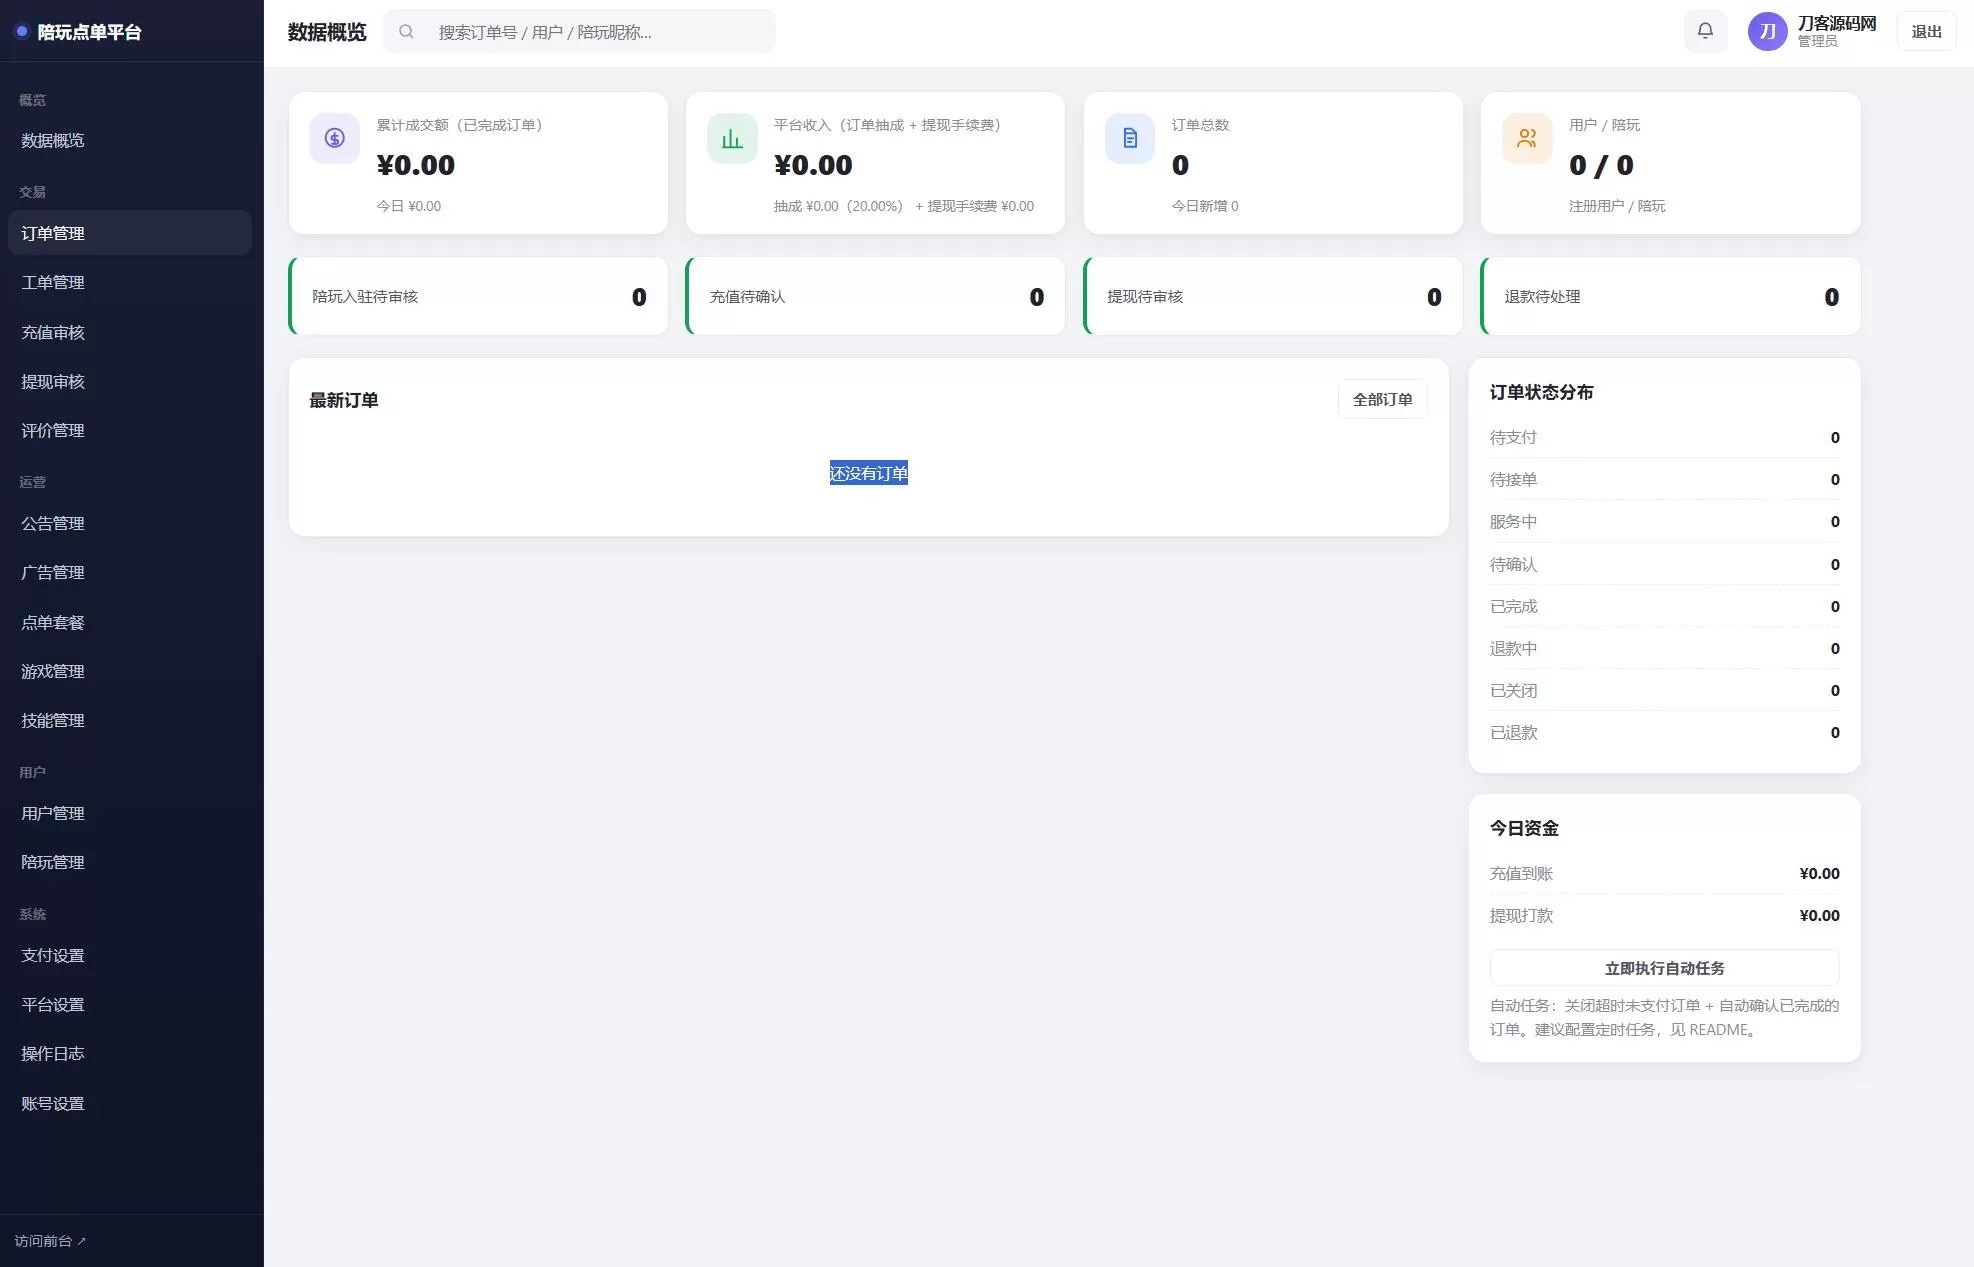The image size is (1974, 1267).
Task: Open the 访问前台 link
Action: [x=50, y=1241]
